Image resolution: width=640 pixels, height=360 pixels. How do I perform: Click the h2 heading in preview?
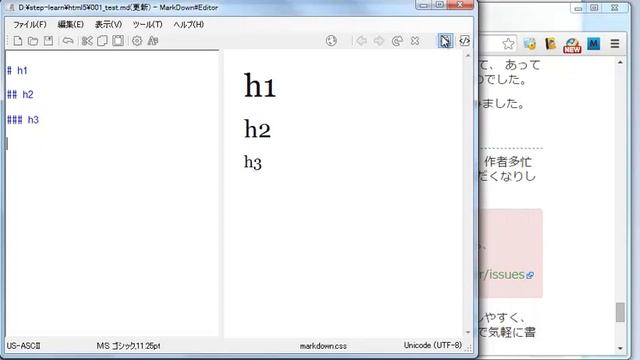258,129
